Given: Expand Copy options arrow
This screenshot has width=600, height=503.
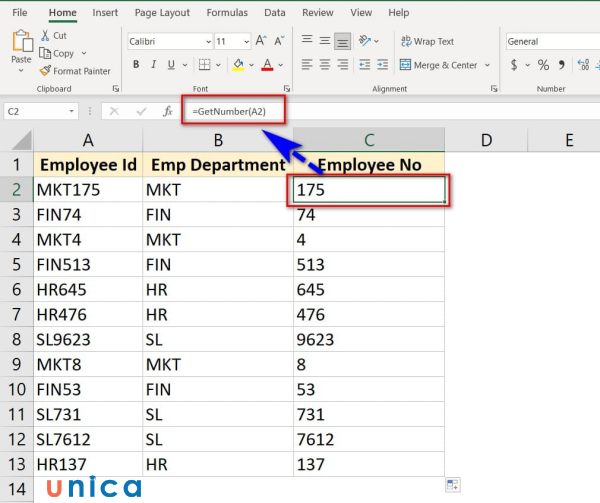Looking at the screenshot, I should pos(84,53).
